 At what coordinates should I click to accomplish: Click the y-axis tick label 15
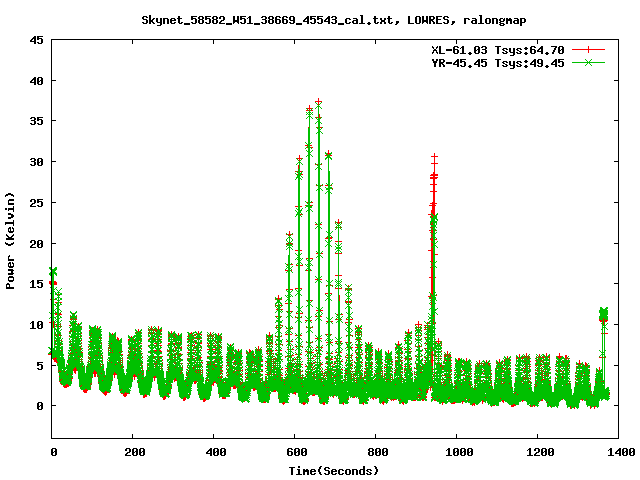tap(36, 284)
